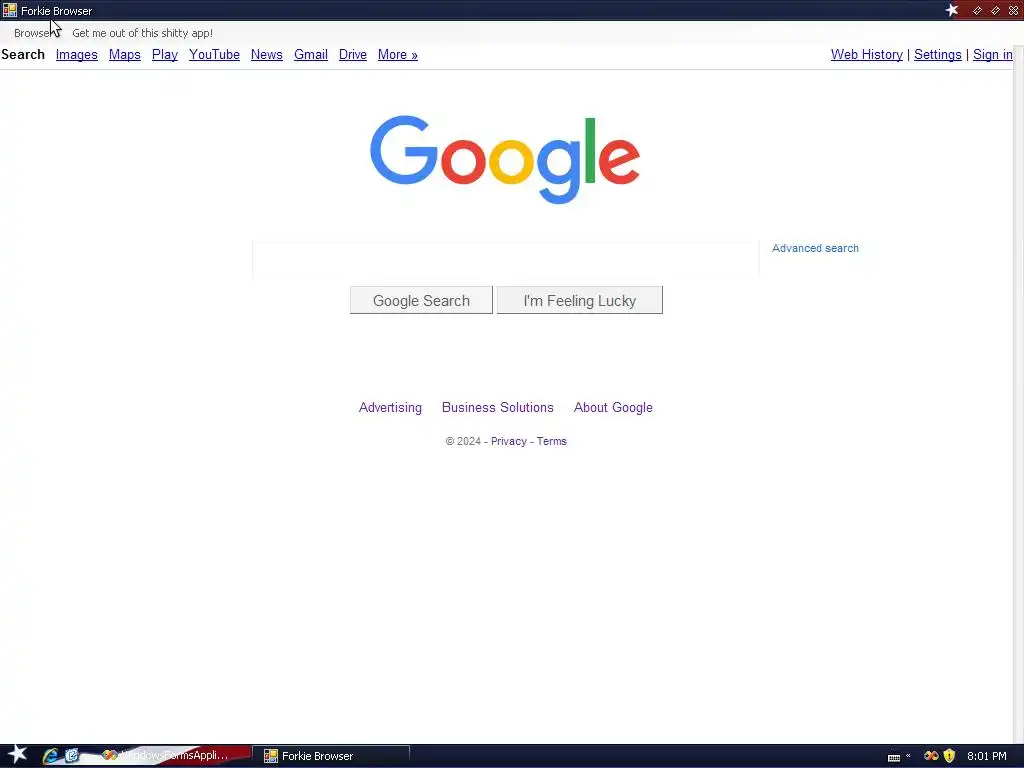Image resolution: width=1024 pixels, height=768 pixels.
Task: Visit the YouTube link
Action: tap(214, 55)
